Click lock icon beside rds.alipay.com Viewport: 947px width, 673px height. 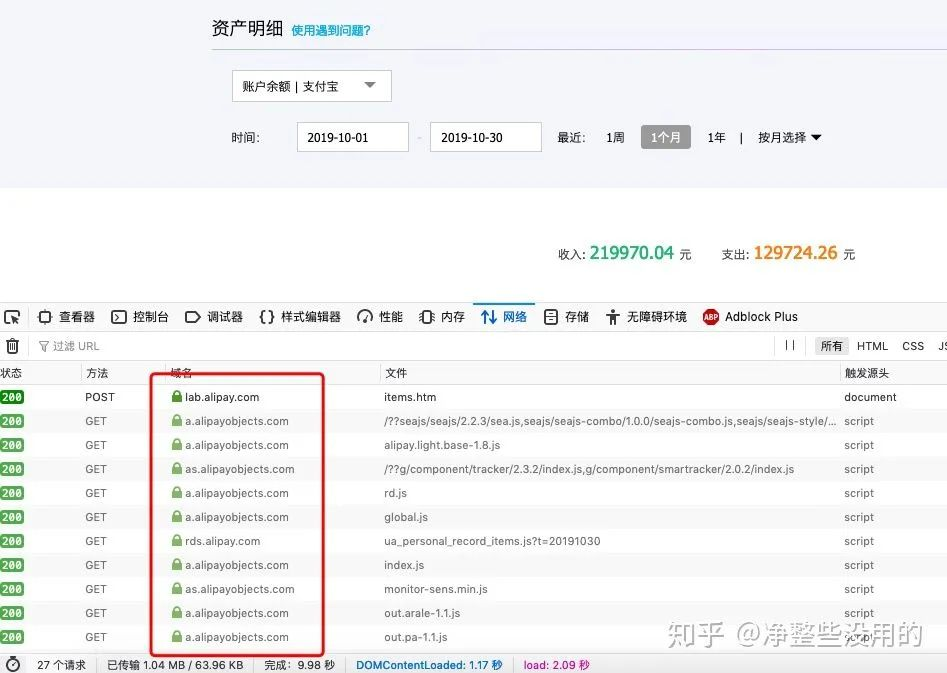click(176, 541)
